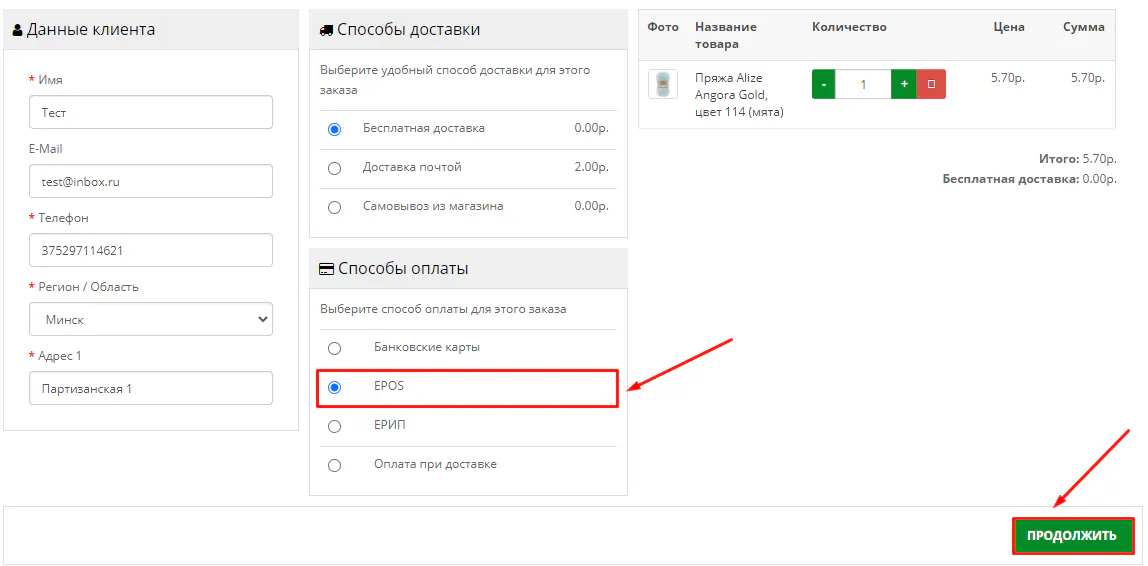Select EPOS payment radio button
The width and height of the screenshot is (1148, 566).
335,387
